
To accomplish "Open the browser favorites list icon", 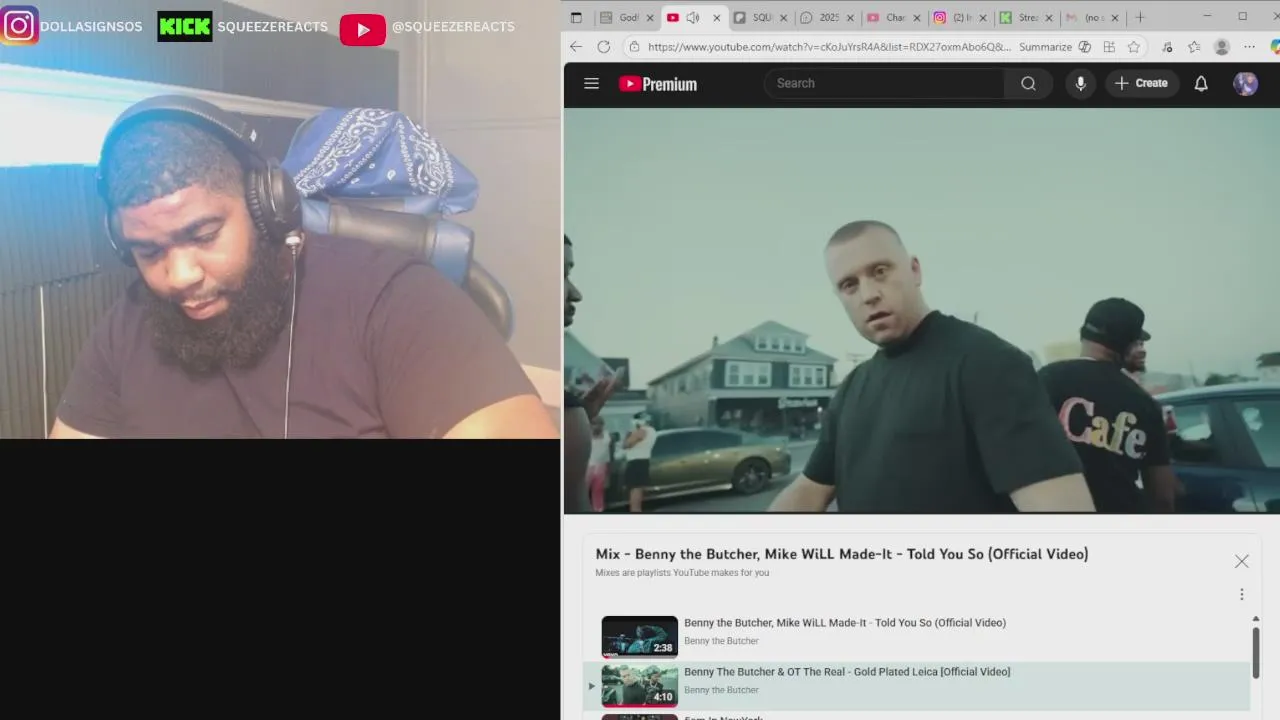I will click(x=1194, y=47).
